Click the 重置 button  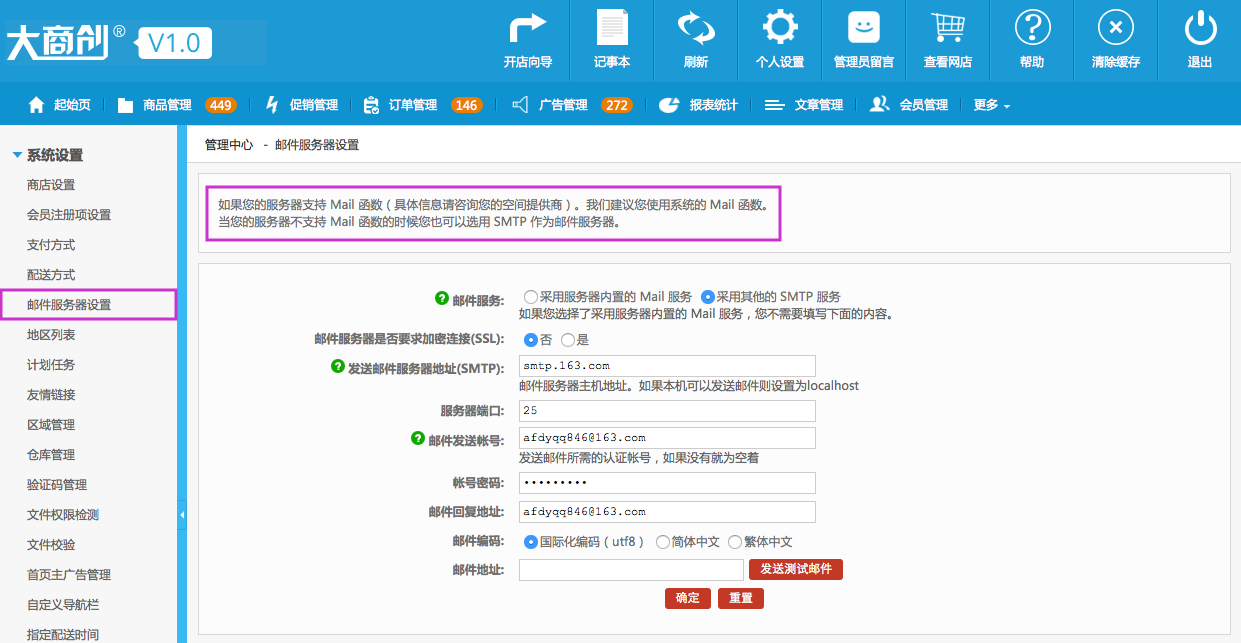click(741, 598)
